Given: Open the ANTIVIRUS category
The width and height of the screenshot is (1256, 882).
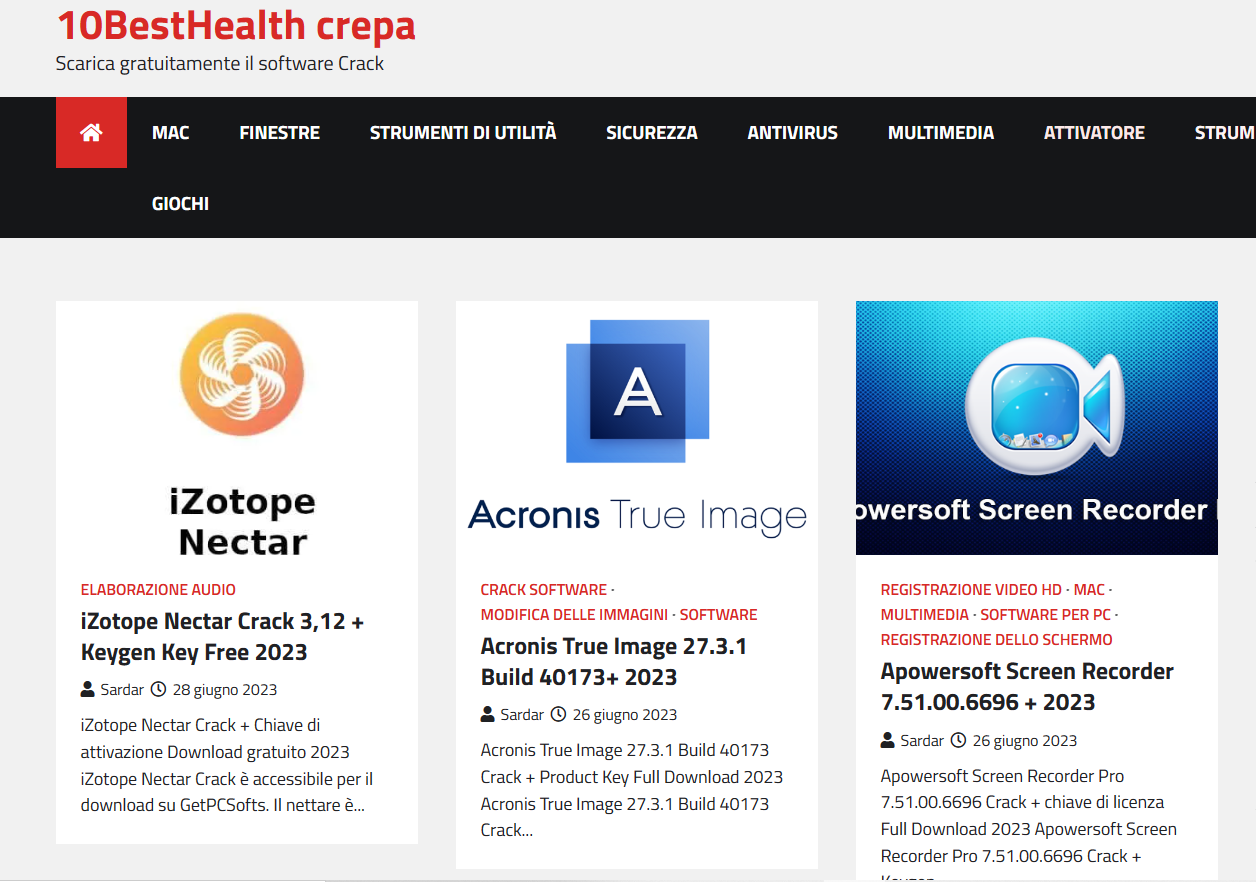Looking at the screenshot, I should point(793,133).
